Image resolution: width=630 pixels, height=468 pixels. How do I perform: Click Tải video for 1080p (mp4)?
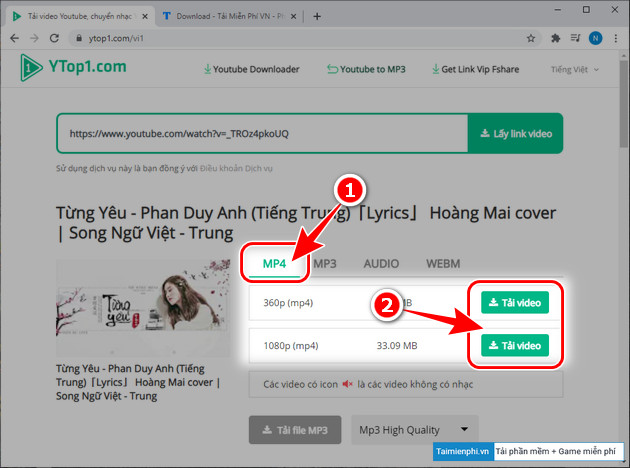[x=515, y=345]
